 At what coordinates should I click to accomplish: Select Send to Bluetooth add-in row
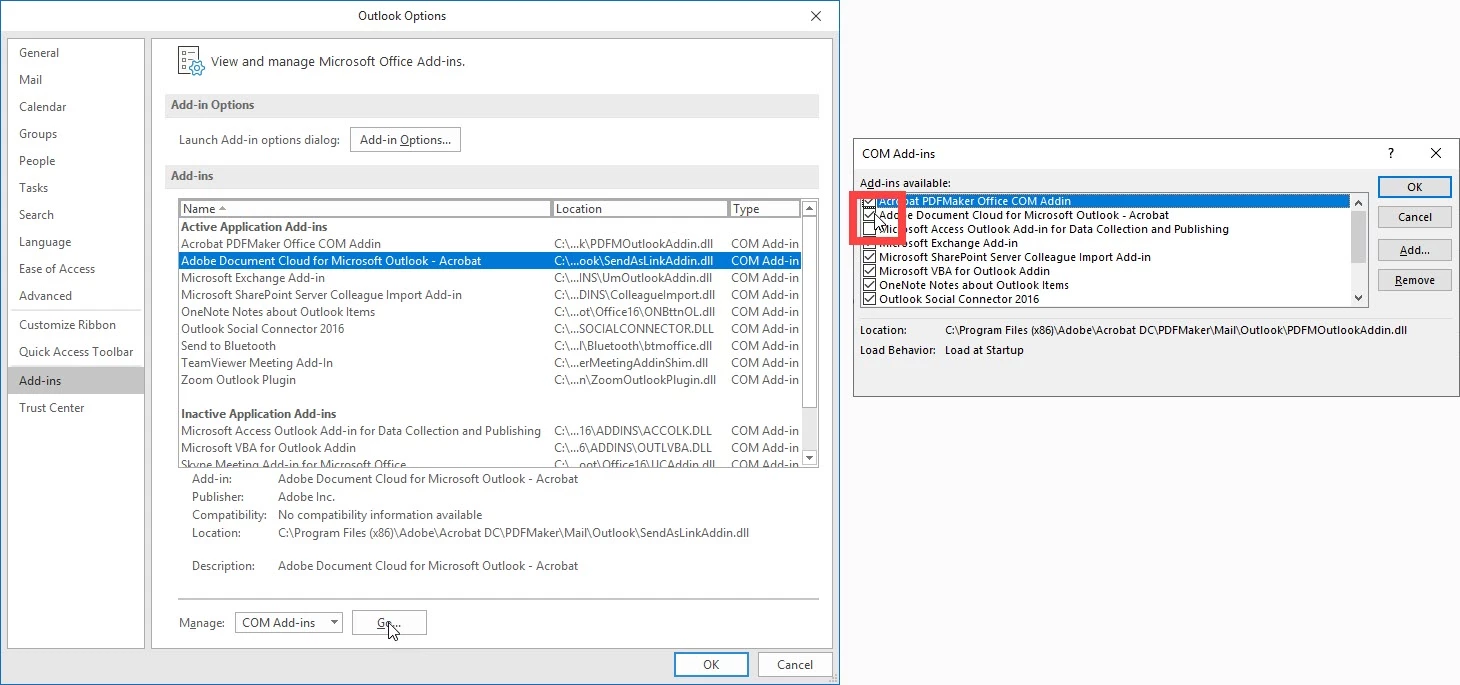pyautogui.click(x=490, y=346)
